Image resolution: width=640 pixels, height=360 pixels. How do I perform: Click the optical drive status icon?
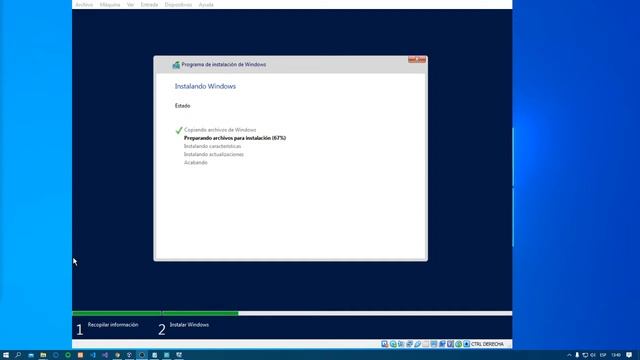pyautogui.click(x=393, y=344)
